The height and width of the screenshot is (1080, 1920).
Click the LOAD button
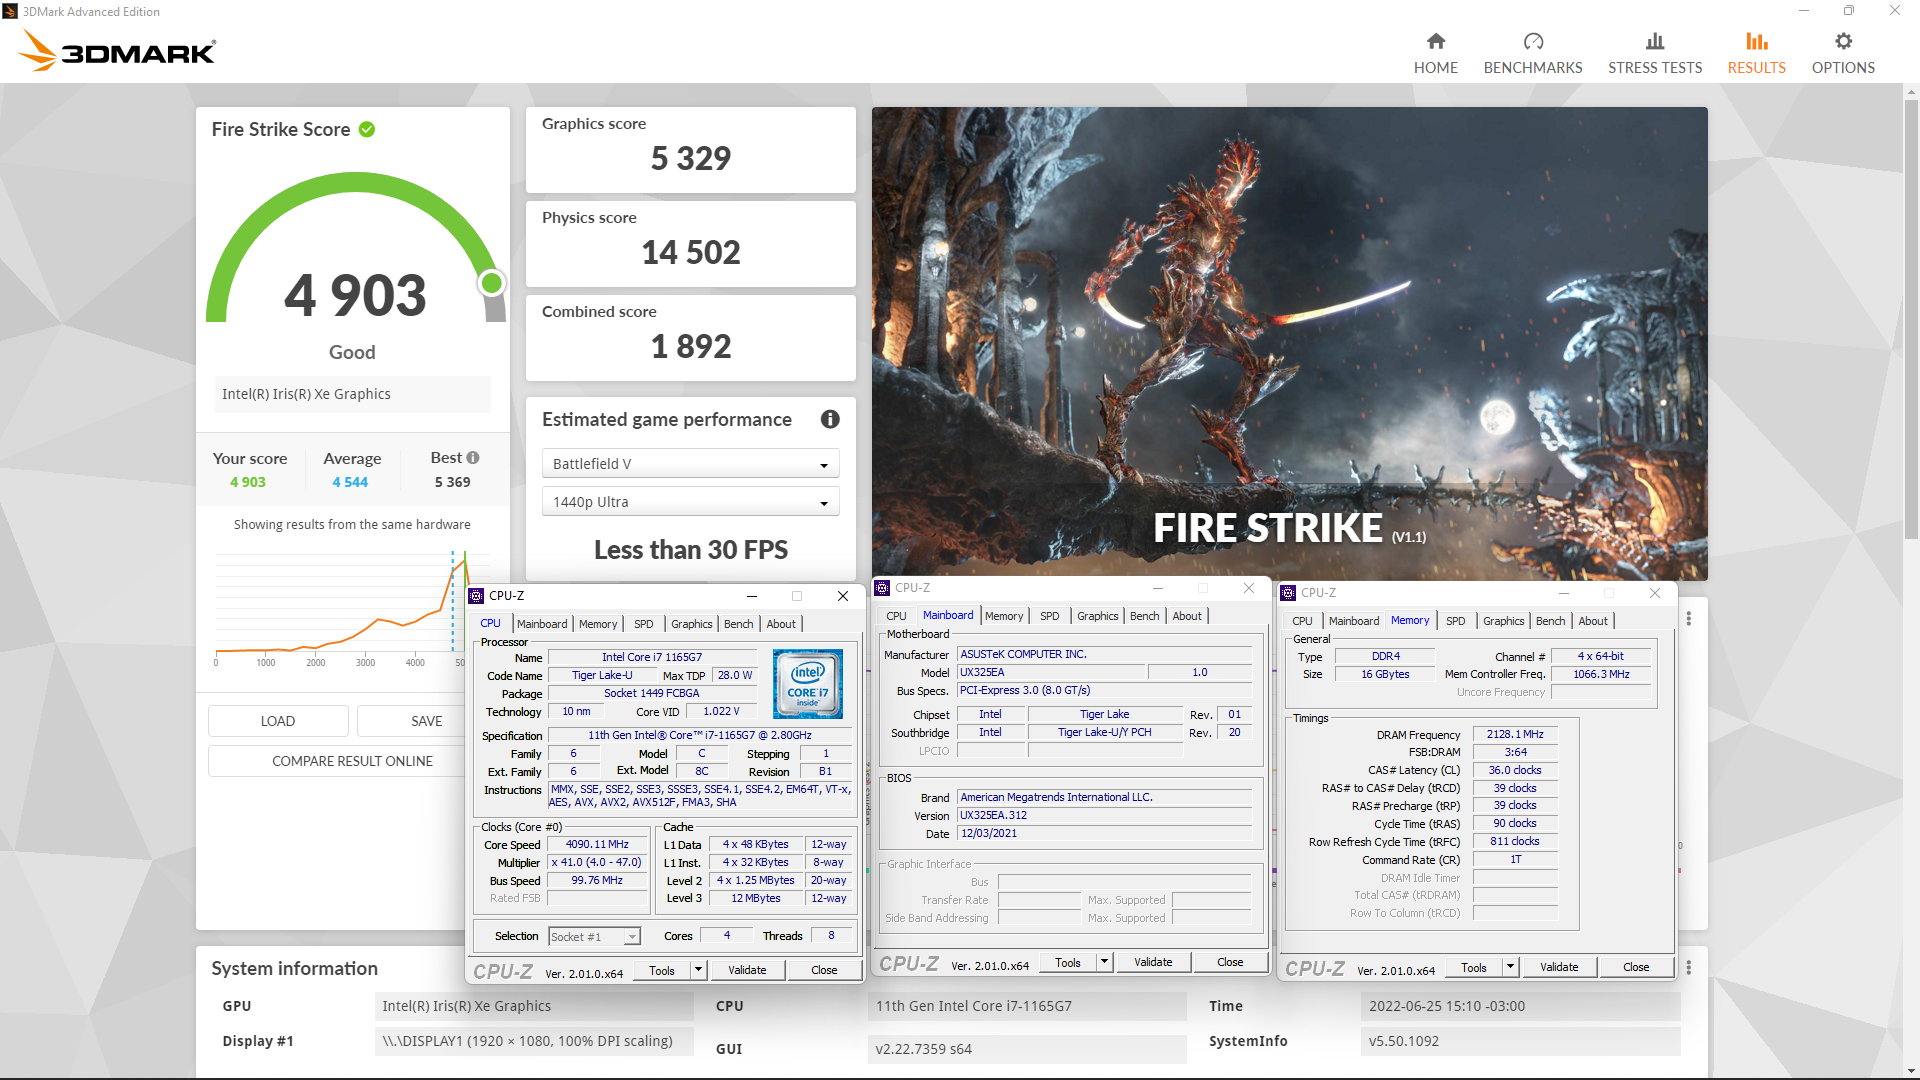[278, 721]
